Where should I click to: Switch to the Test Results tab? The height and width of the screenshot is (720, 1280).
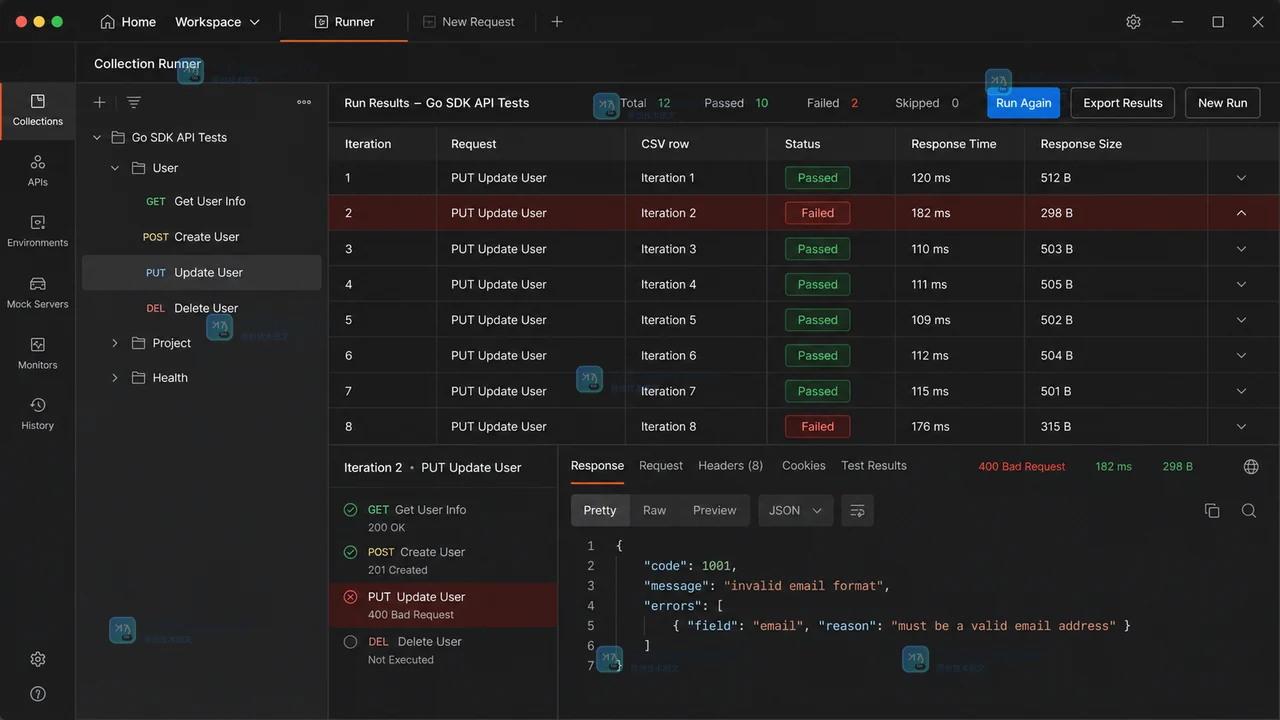point(874,466)
